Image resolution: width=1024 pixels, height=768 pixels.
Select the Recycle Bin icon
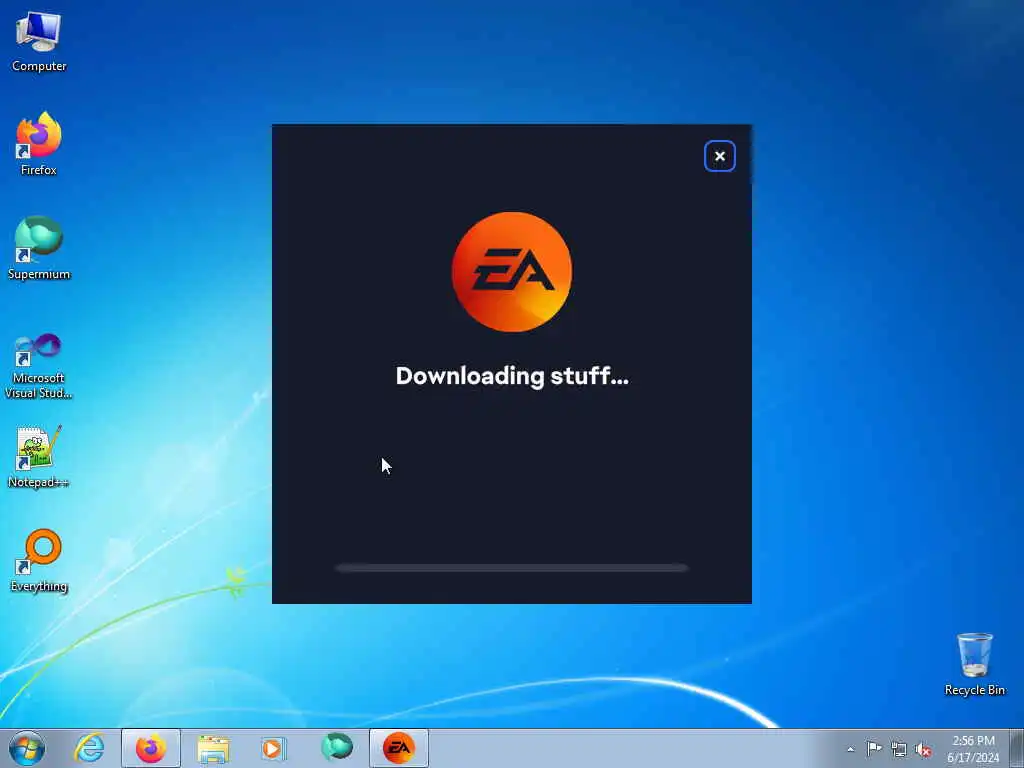tap(974, 664)
